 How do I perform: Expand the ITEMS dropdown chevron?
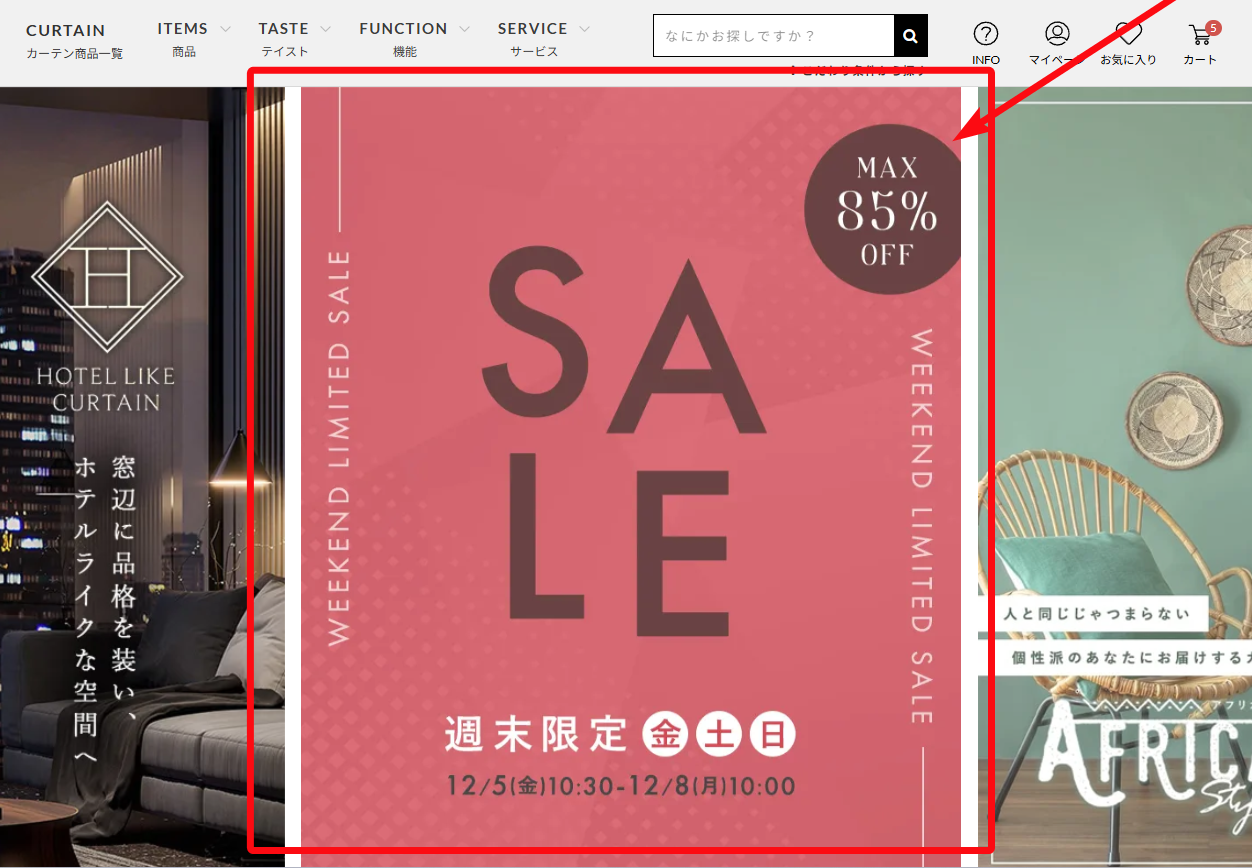point(225,29)
